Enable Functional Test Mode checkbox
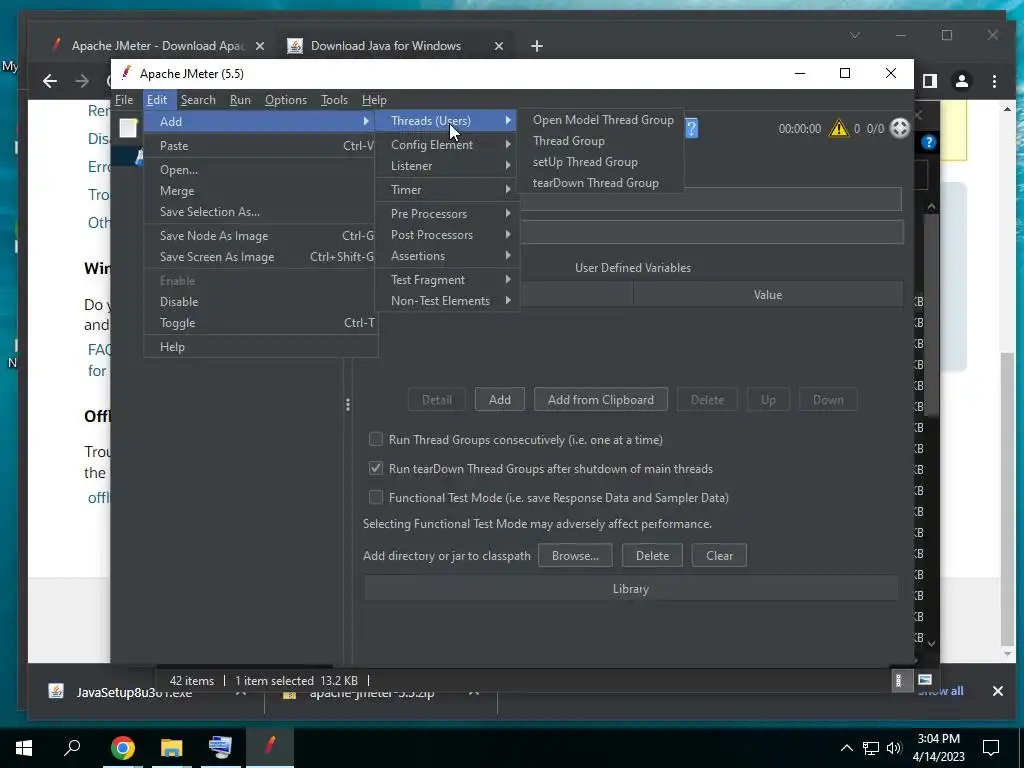Screen dimensions: 1024x768 click(x=376, y=498)
